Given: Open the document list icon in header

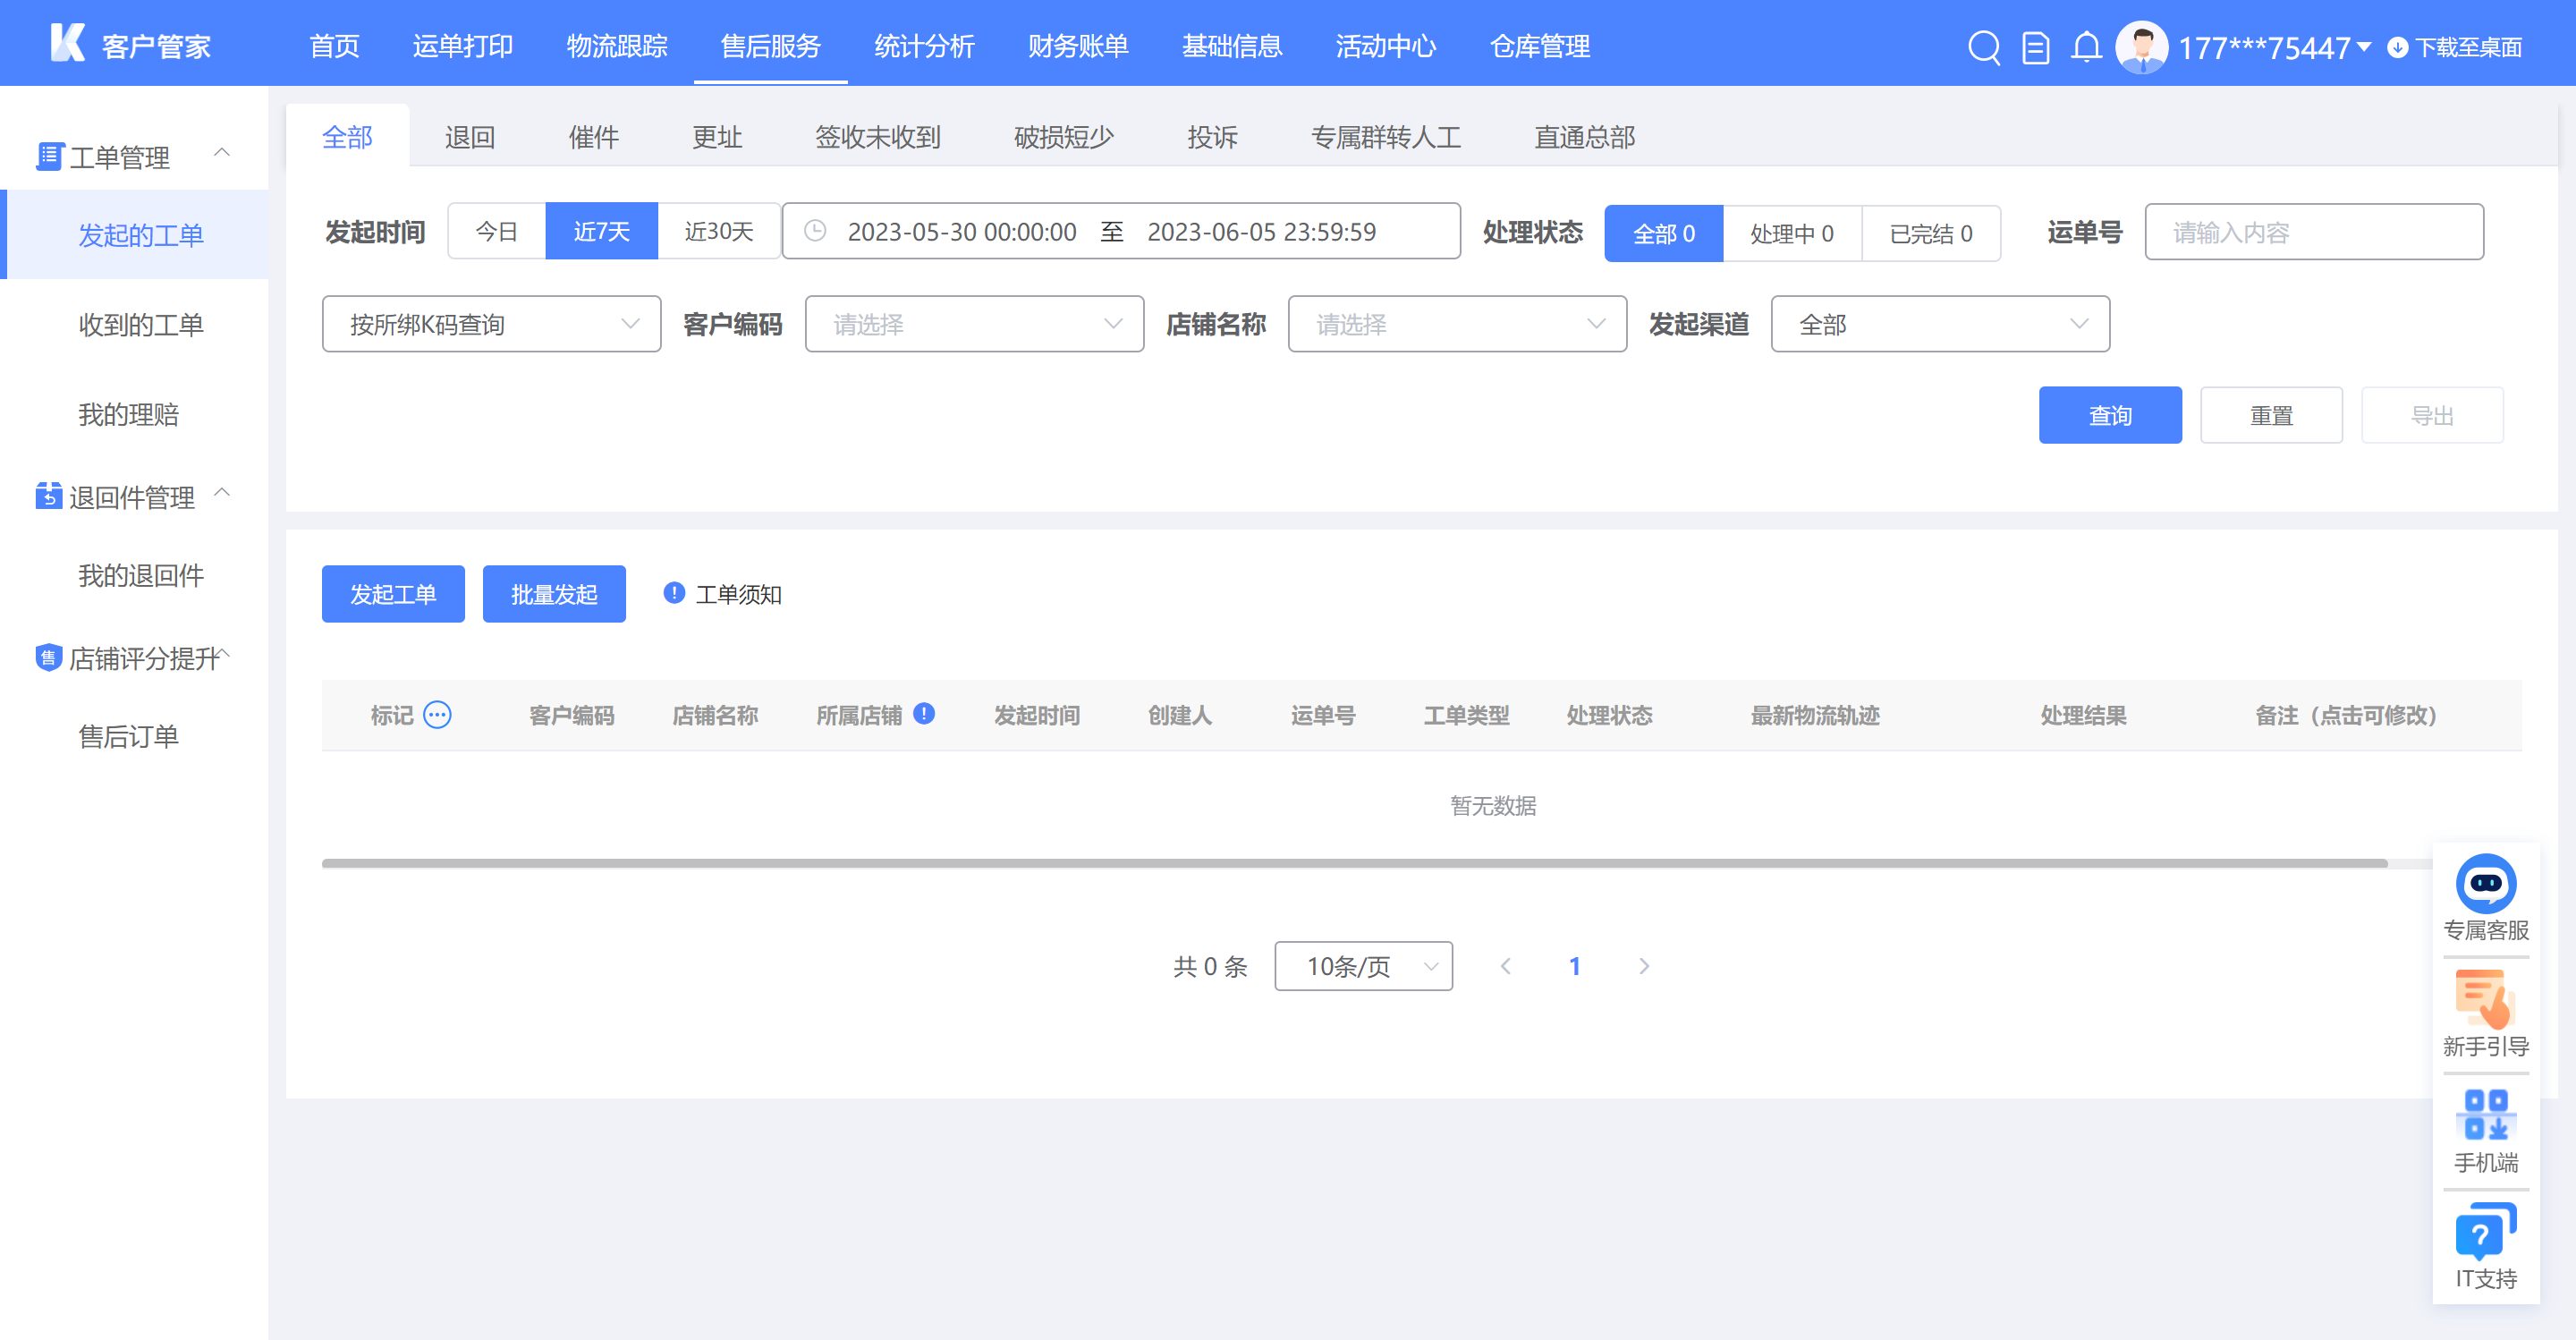Looking at the screenshot, I should coord(2035,47).
